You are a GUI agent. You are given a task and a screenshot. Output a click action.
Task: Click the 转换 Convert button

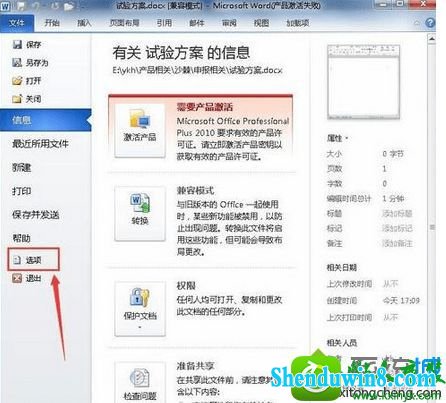[140, 213]
